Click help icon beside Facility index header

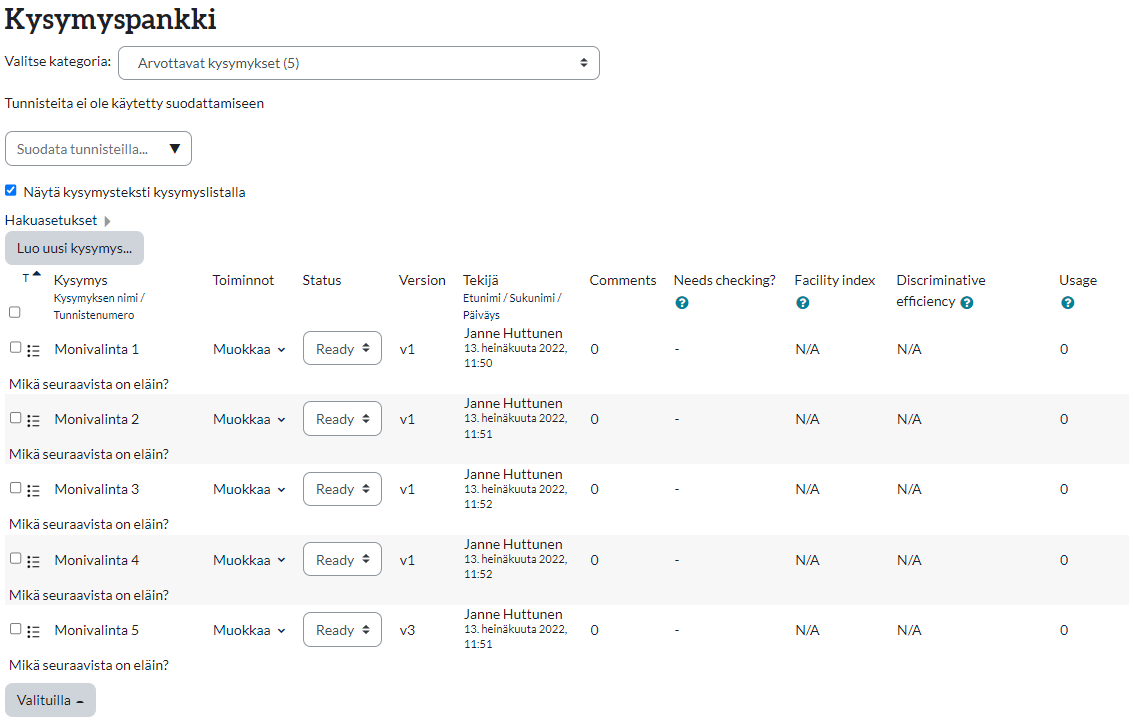pyautogui.click(x=802, y=303)
